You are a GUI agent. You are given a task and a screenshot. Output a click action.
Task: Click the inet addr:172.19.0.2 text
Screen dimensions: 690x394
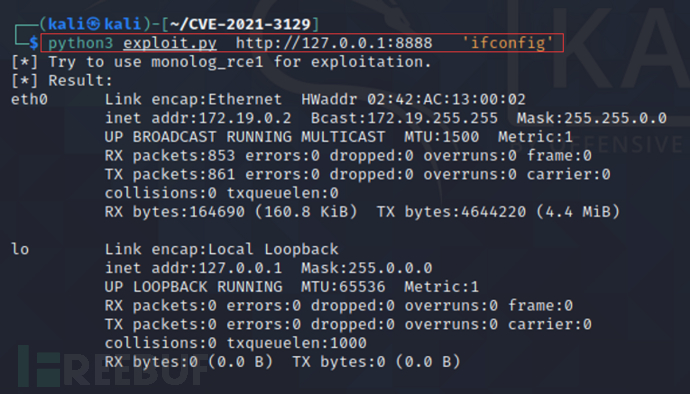click(198, 118)
